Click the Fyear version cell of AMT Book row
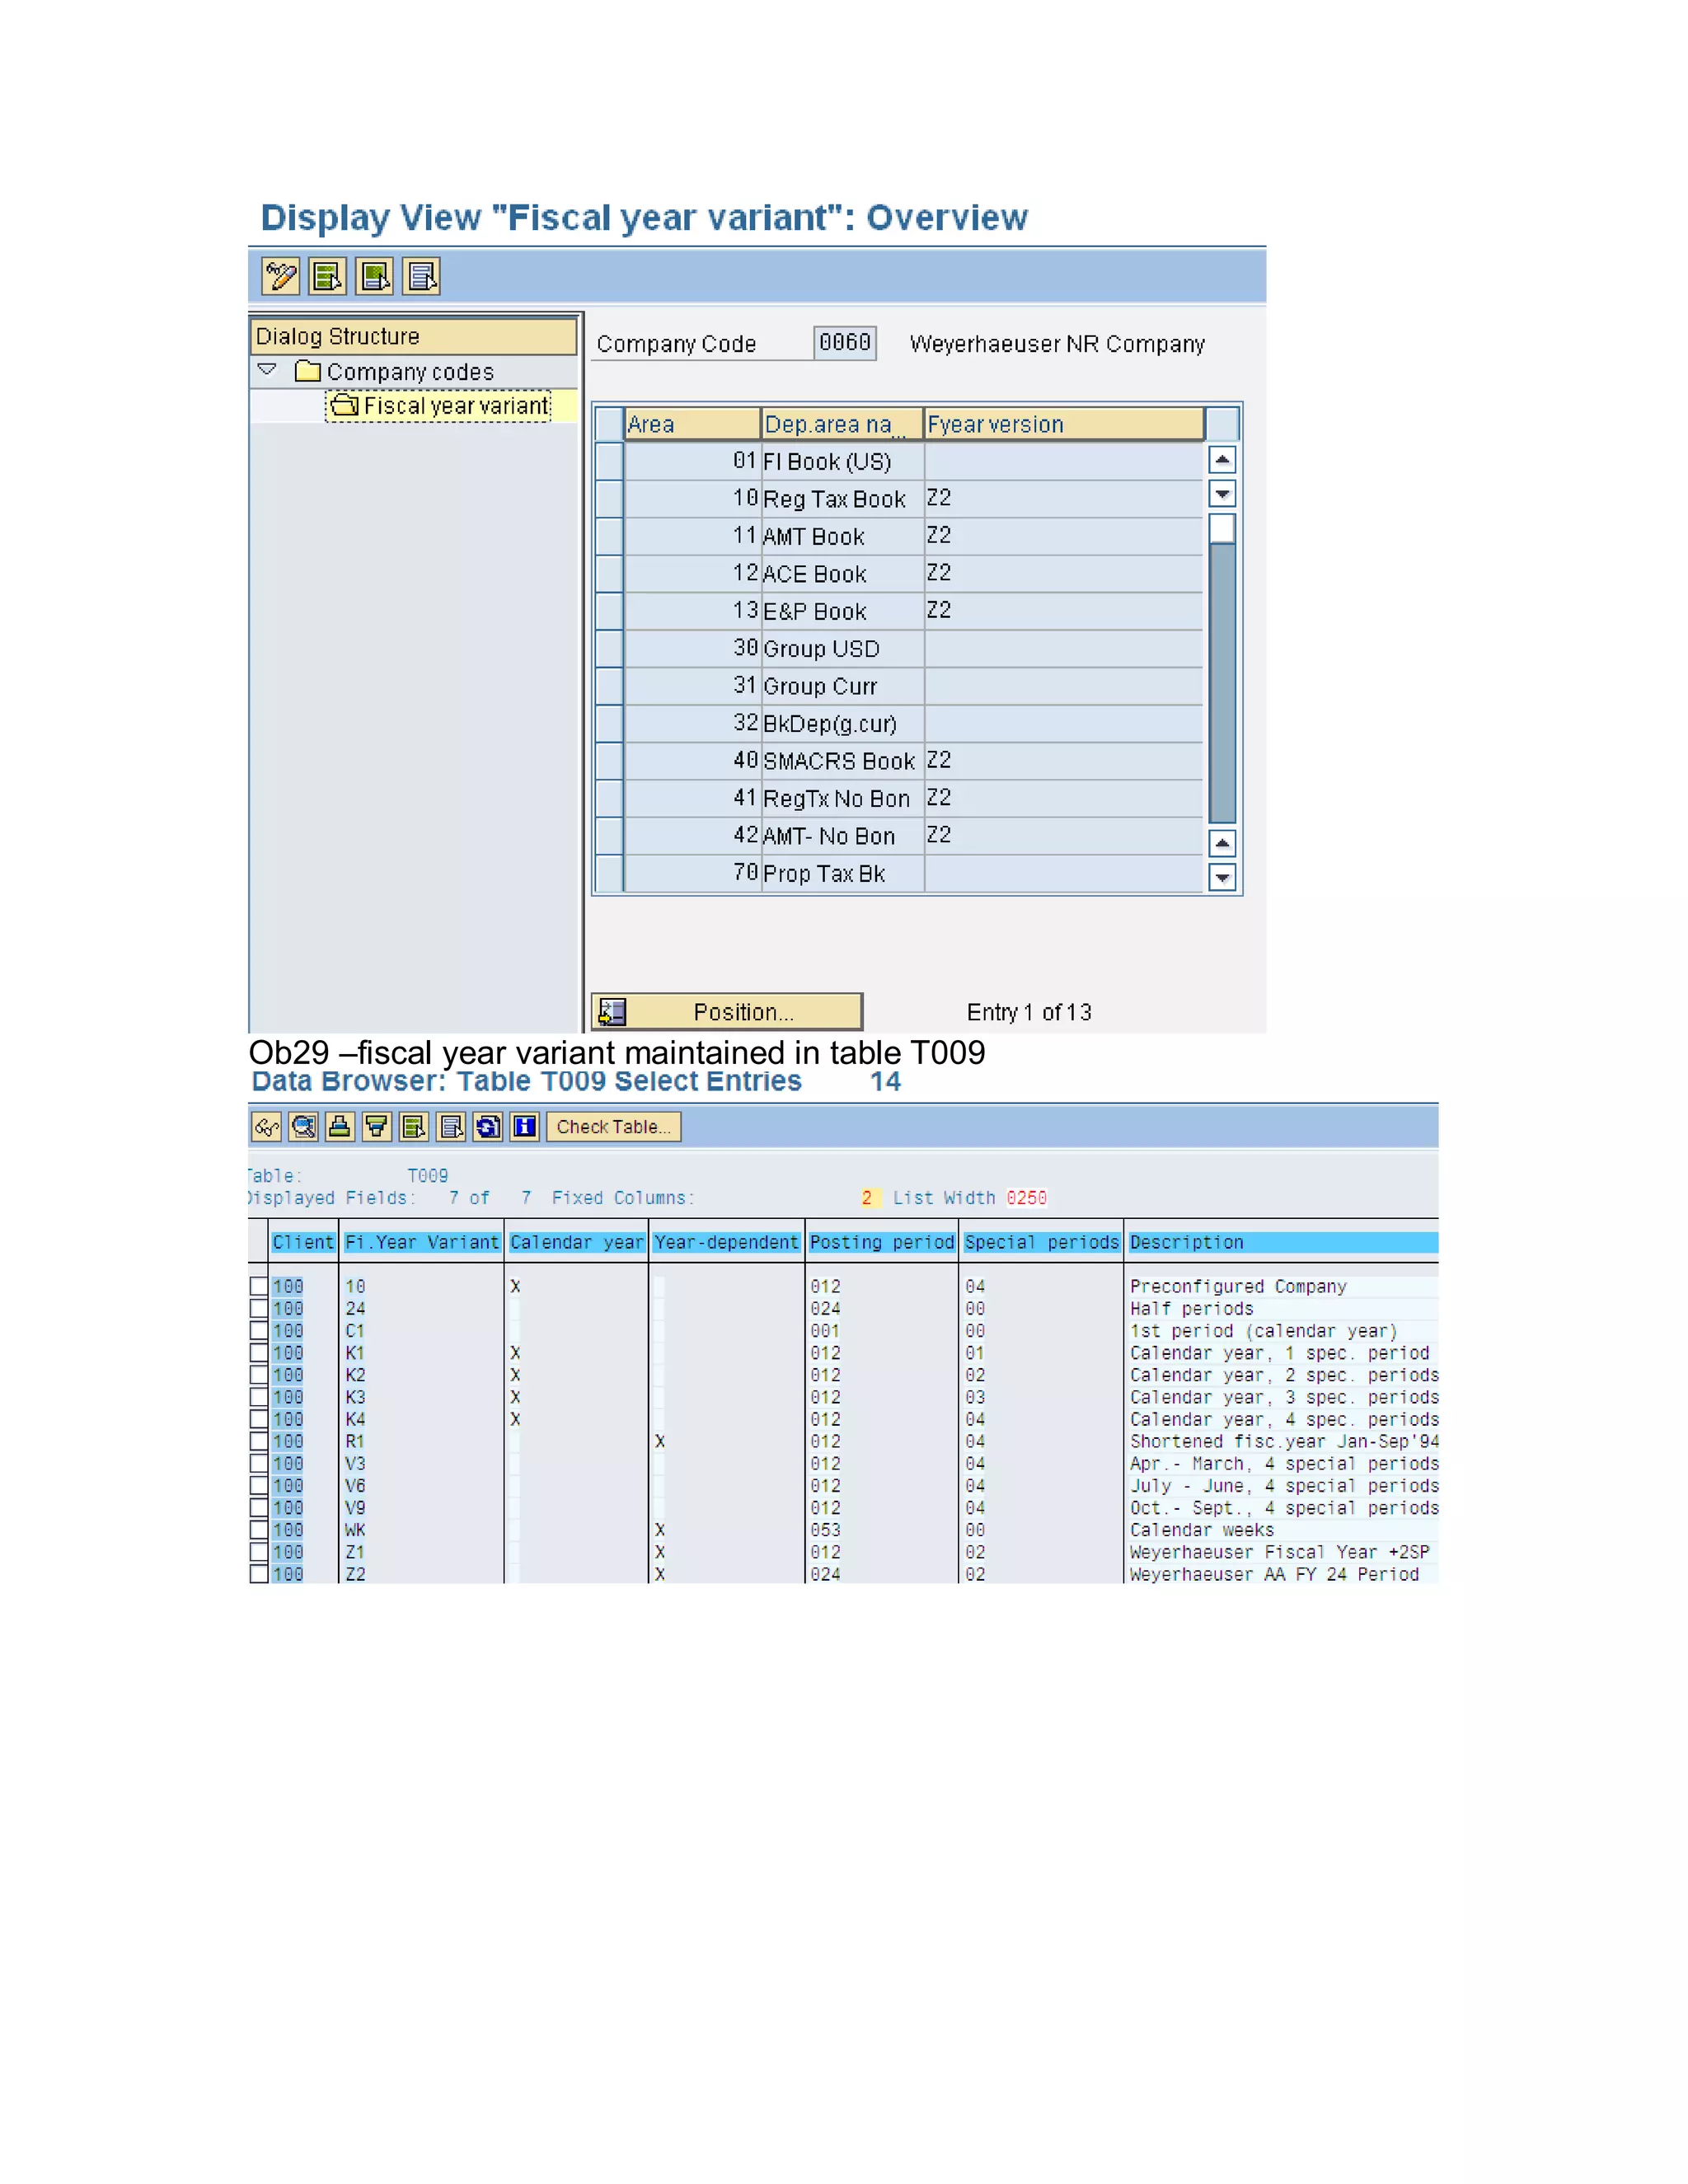1688x2184 pixels. (1064, 536)
